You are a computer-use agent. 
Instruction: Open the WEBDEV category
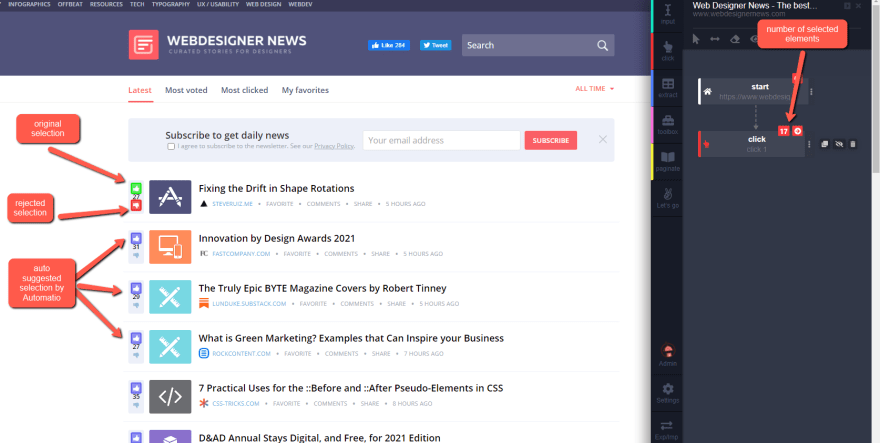click(300, 4)
